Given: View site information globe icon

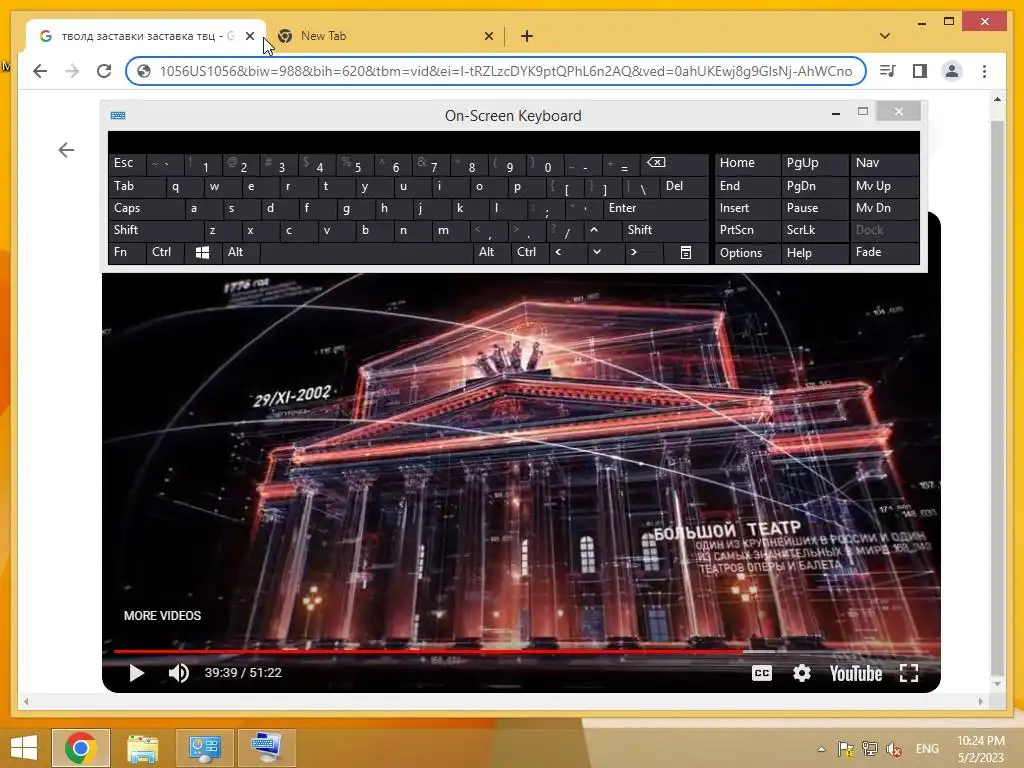Looking at the screenshot, I should tap(144, 71).
